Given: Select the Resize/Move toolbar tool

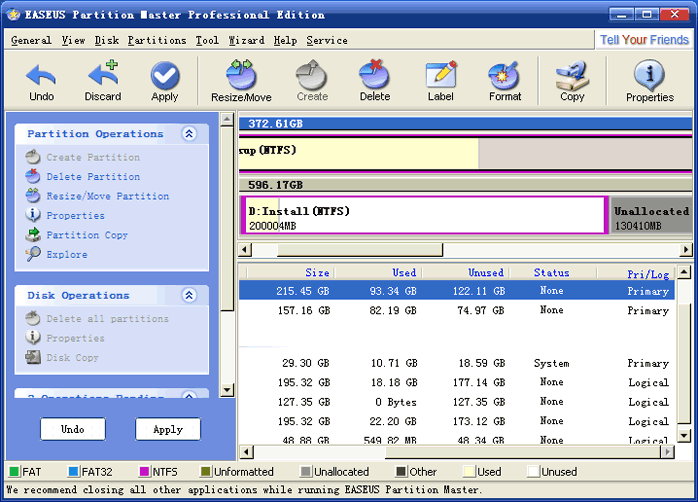Looking at the screenshot, I should (241, 81).
